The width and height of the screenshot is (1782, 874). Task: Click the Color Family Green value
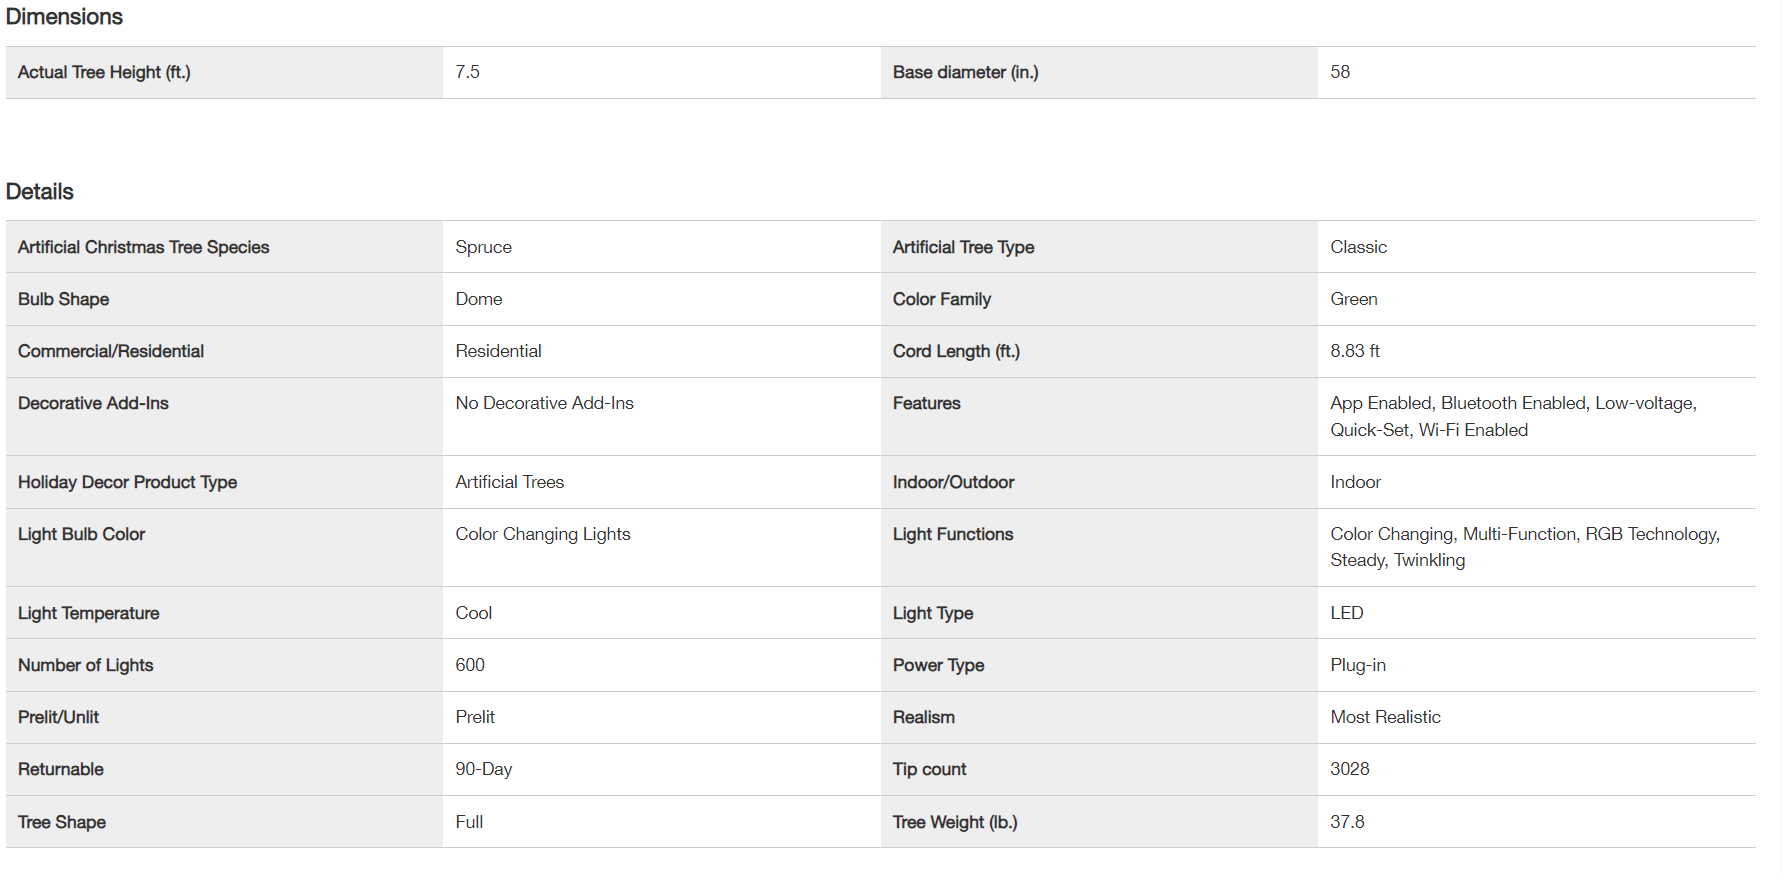coord(1354,299)
